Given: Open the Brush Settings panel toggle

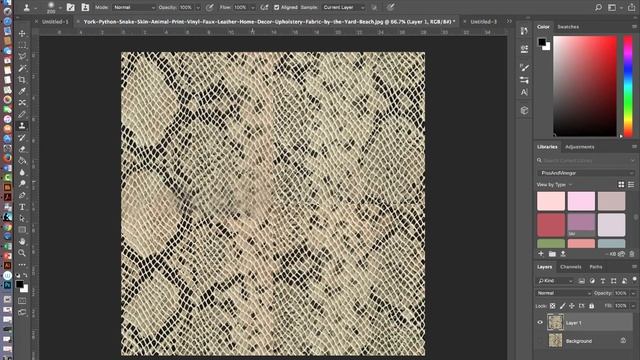Looking at the screenshot, I should pyautogui.click(x=71, y=7).
